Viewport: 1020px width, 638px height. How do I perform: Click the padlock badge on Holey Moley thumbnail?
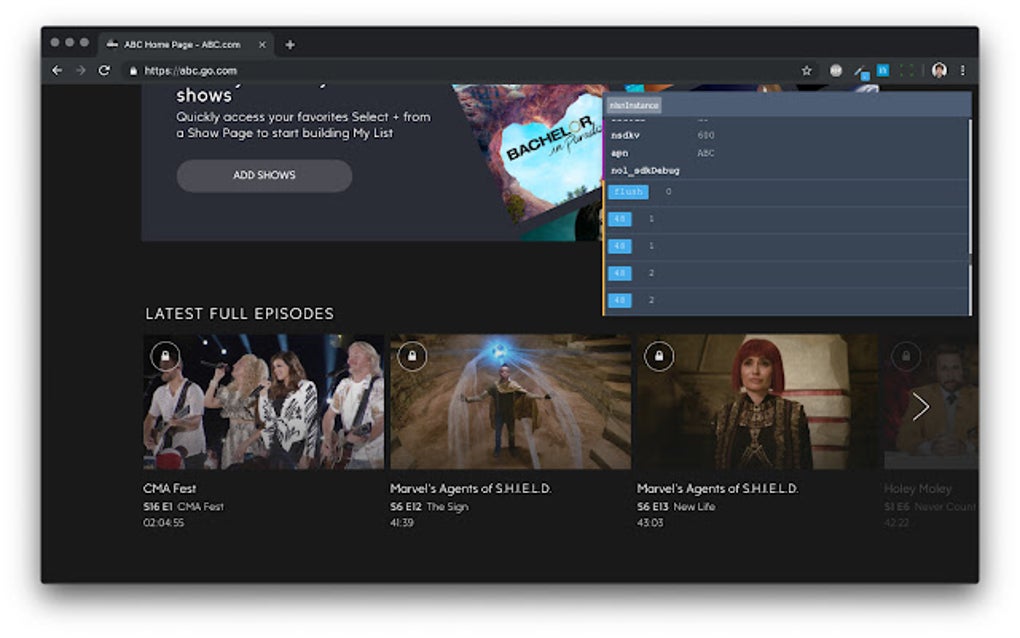click(906, 357)
